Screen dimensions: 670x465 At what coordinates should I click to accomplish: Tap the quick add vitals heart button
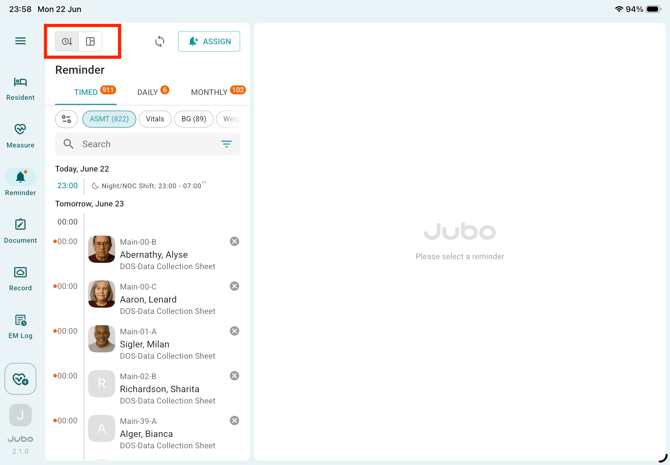[x=20, y=379]
